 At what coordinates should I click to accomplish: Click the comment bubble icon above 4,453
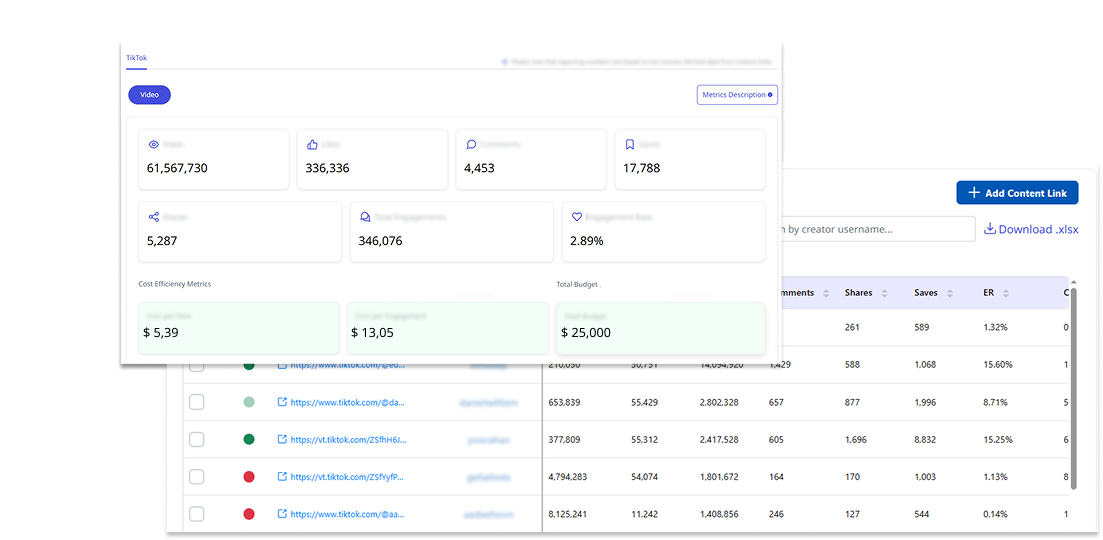[471, 145]
